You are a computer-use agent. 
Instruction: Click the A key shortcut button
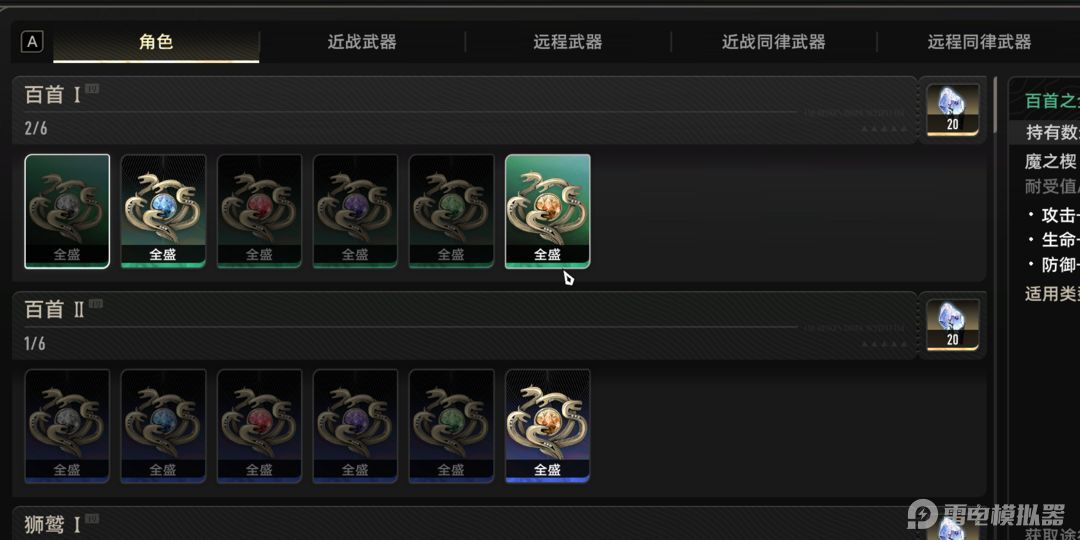32,42
